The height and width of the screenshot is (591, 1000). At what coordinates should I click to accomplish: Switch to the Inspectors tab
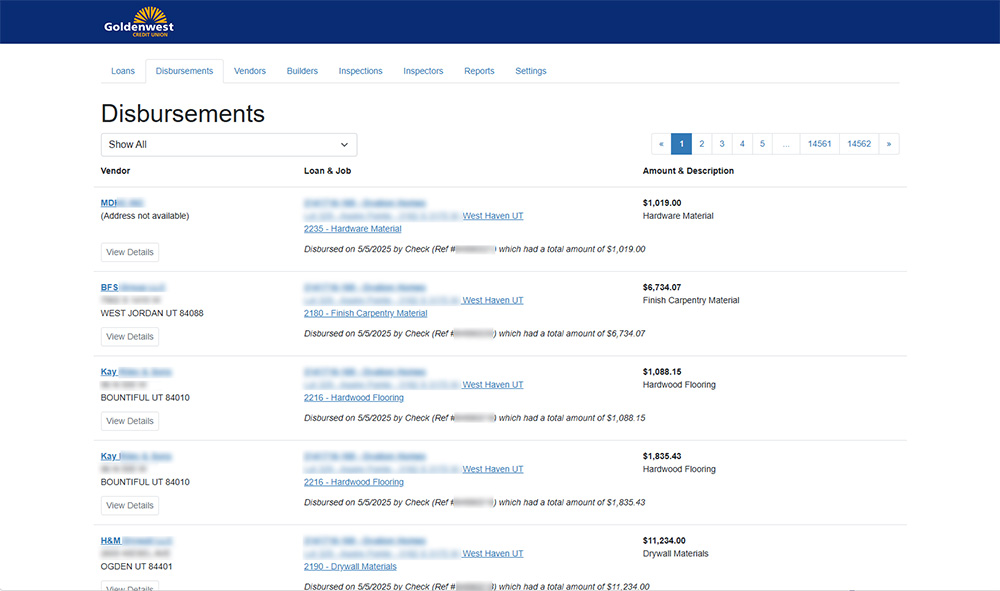click(x=423, y=71)
